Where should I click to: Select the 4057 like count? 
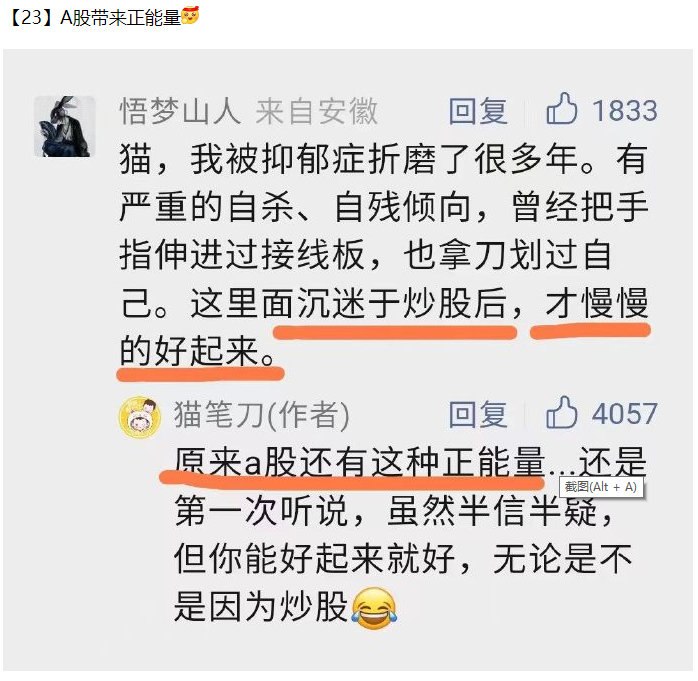625,414
